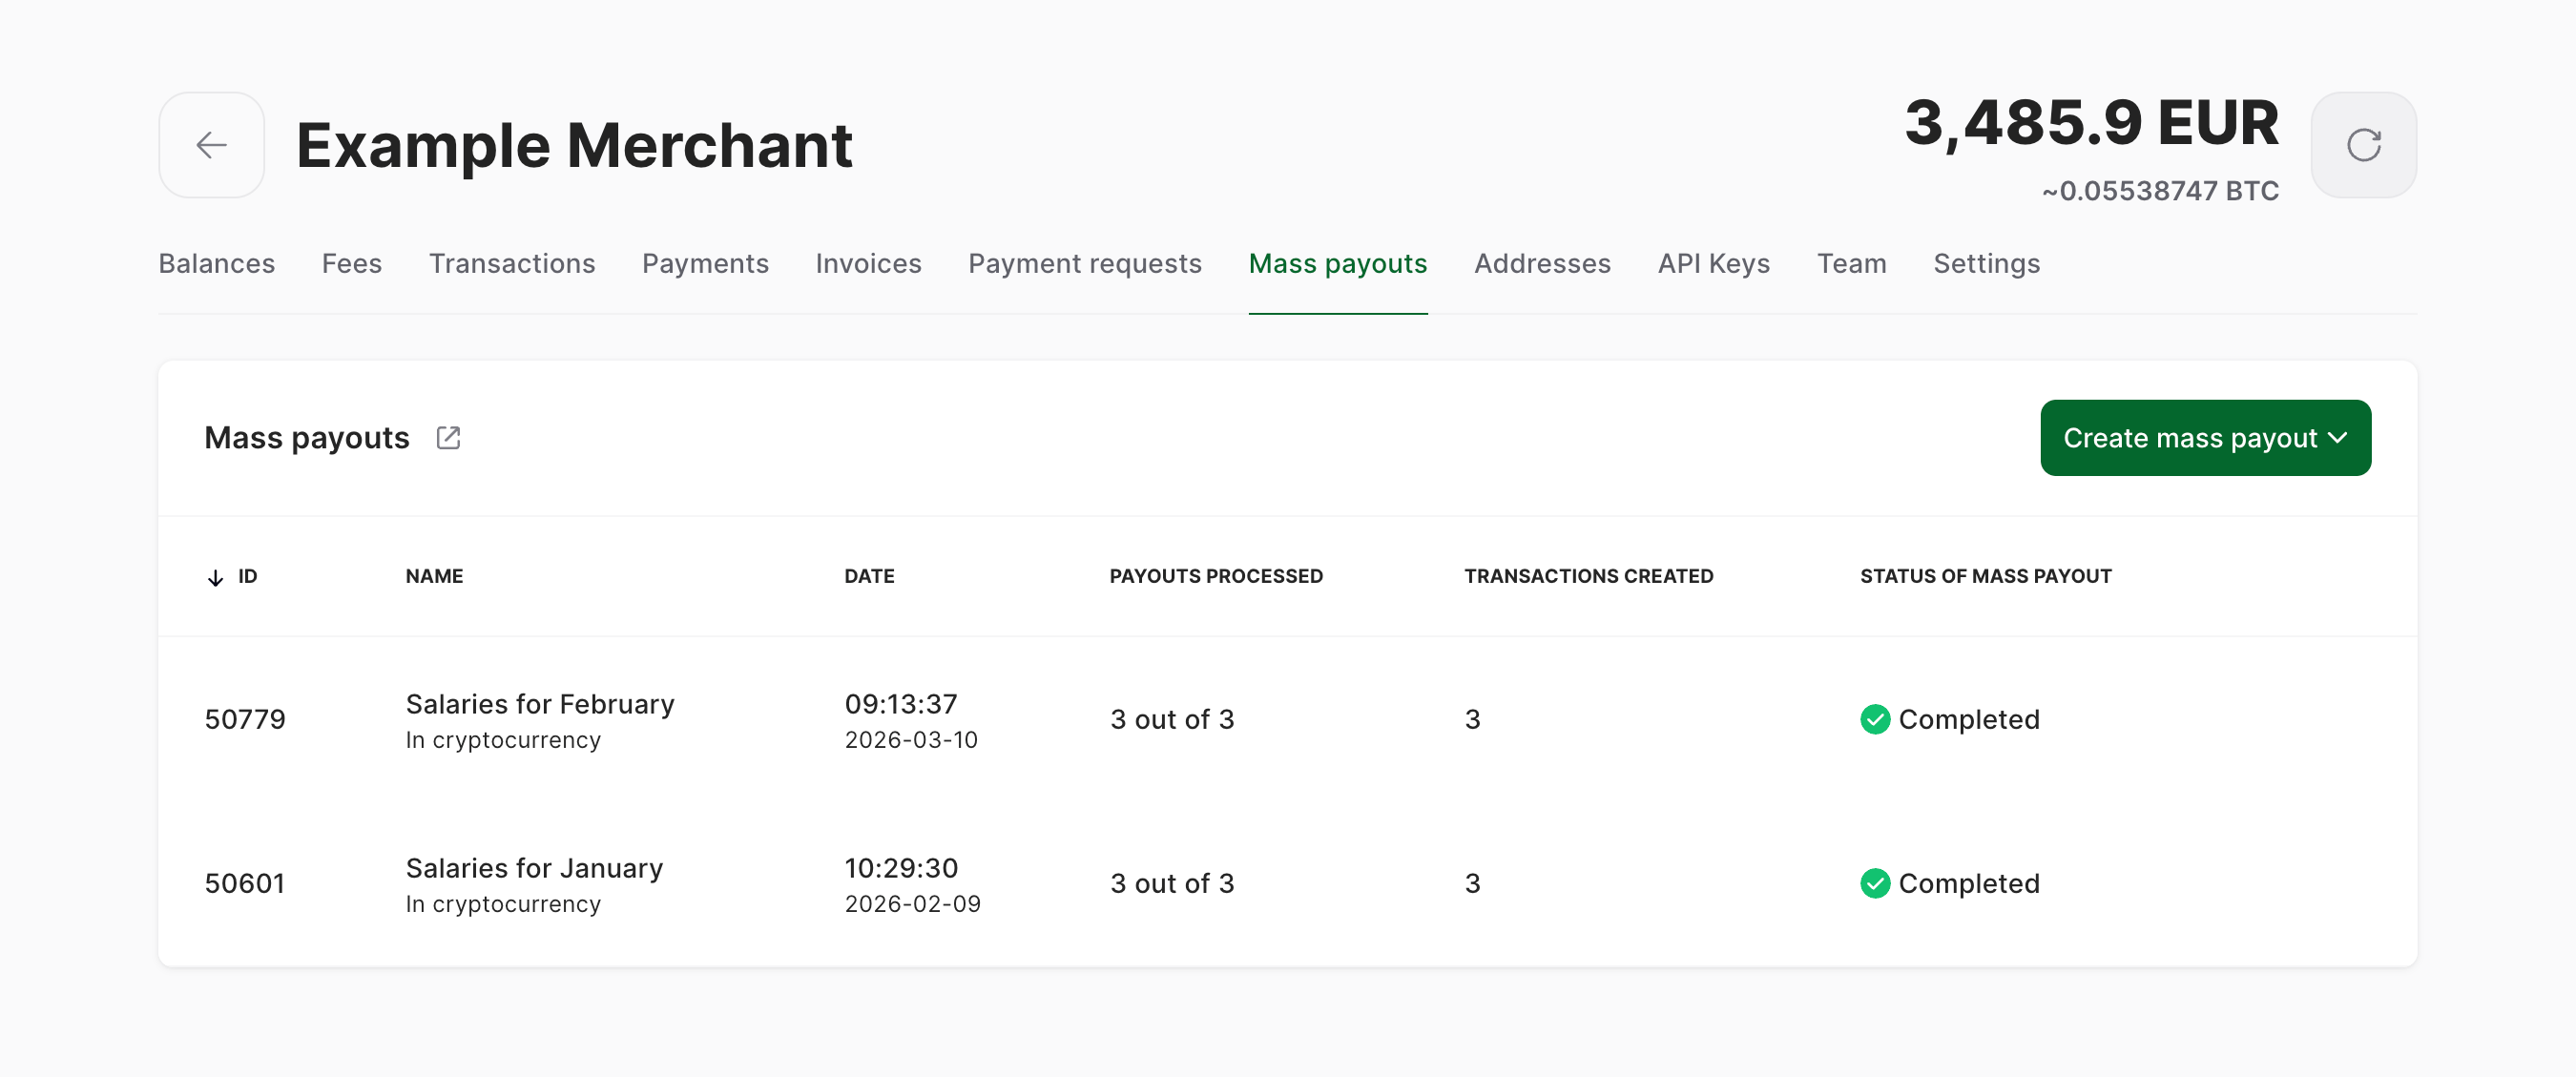Open the Settings tab
Viewport: 2576px width, 1077px height.
[1986, 263]
